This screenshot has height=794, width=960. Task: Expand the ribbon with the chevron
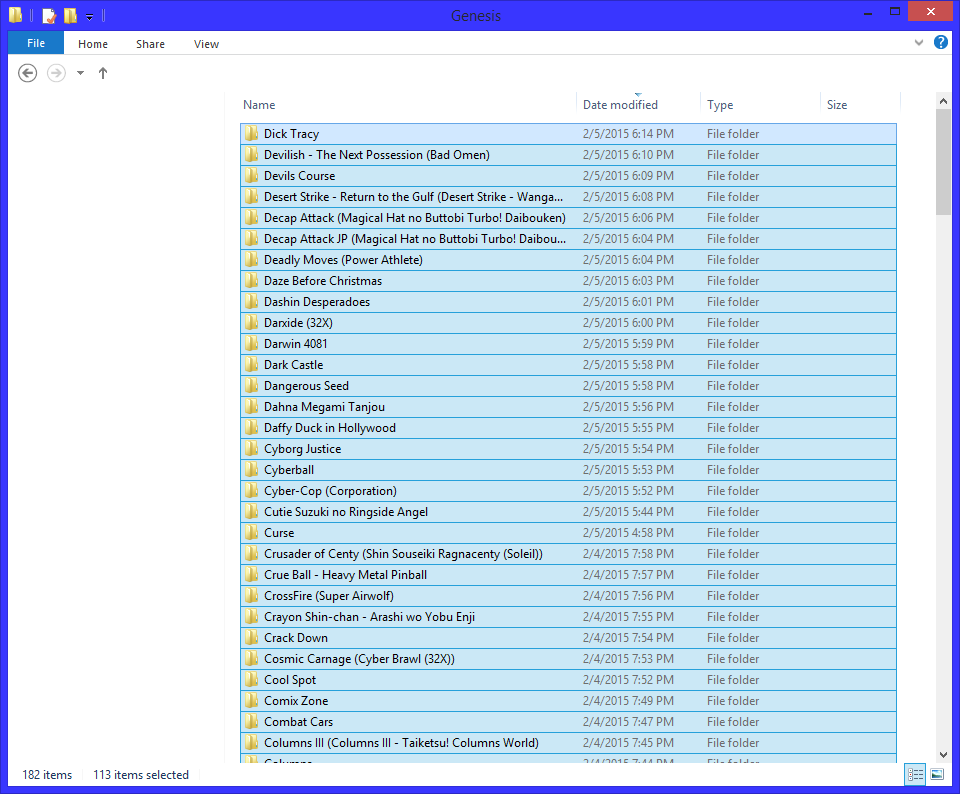point(919,43)
